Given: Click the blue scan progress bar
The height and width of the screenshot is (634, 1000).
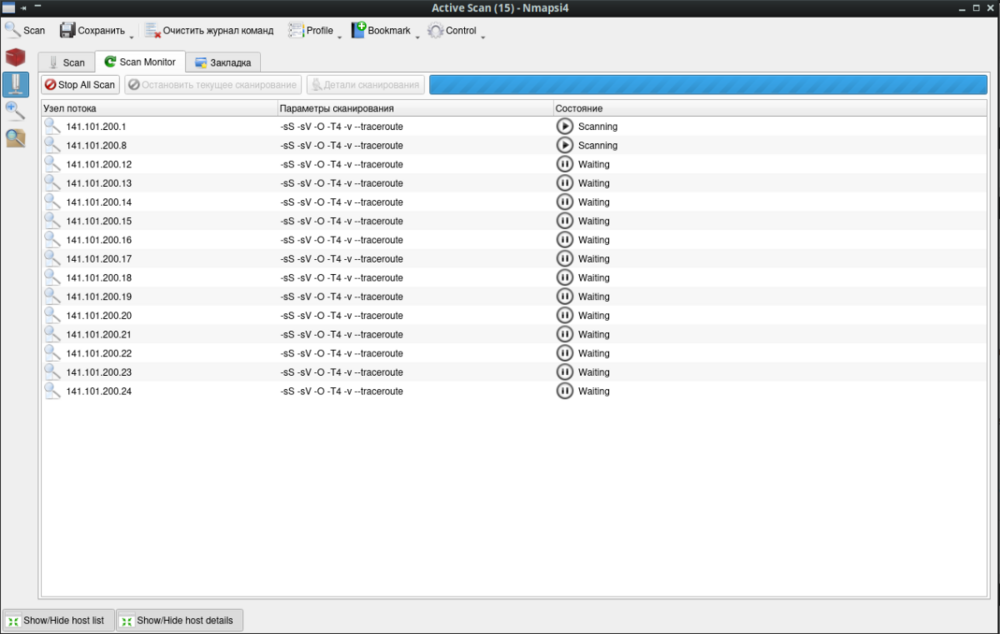Looking at the screenshot, I should (708, 85).
